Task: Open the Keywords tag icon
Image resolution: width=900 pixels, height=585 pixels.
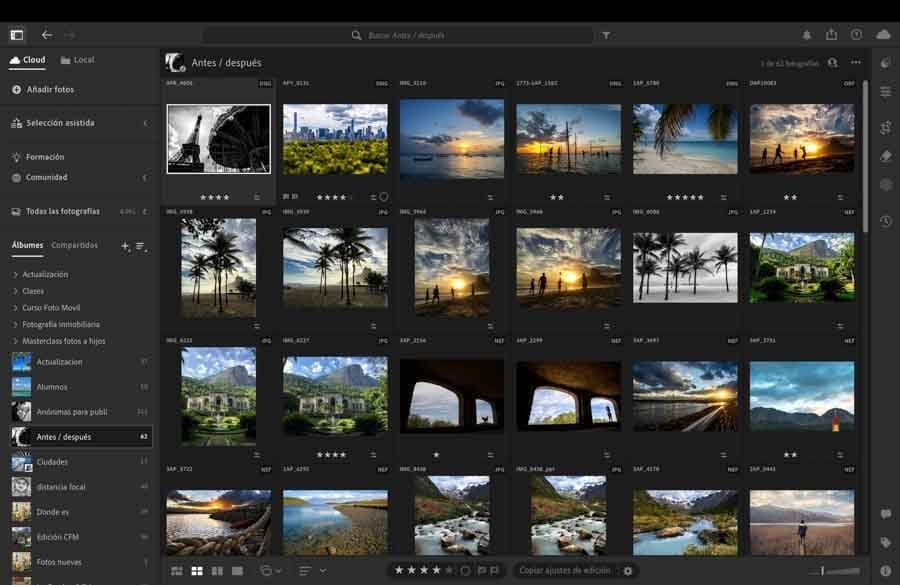Action: pos(885,542)
